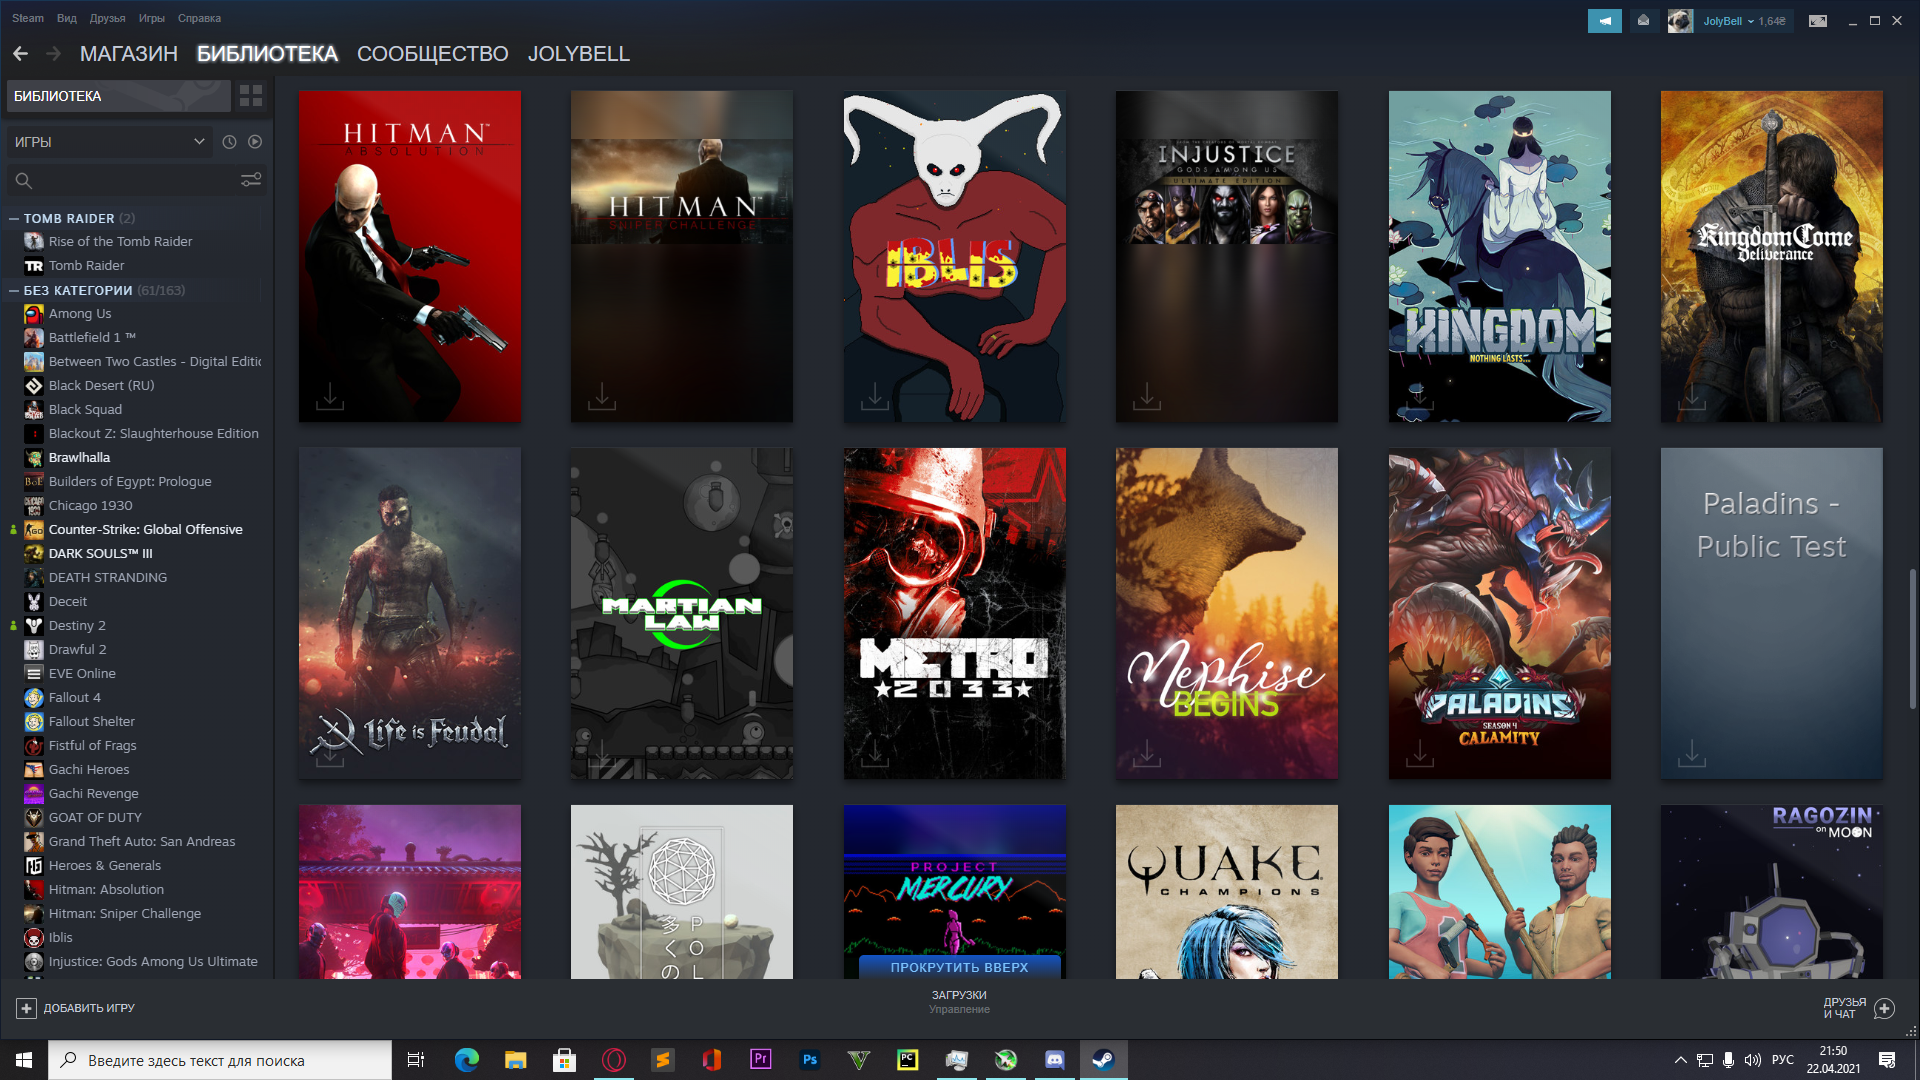Open Discord from the taskbar
Screen dimensions: 1920x1080
tap(1055, 1060)
